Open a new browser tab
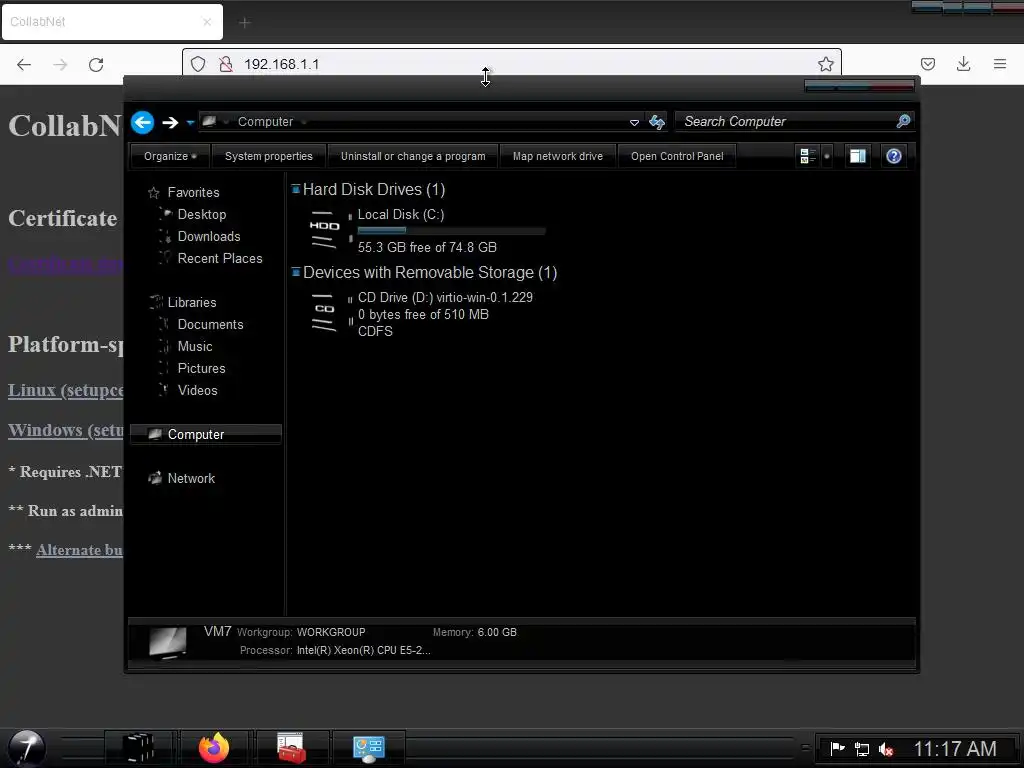This screenshot has width=1024, height=768. point(244,23)
